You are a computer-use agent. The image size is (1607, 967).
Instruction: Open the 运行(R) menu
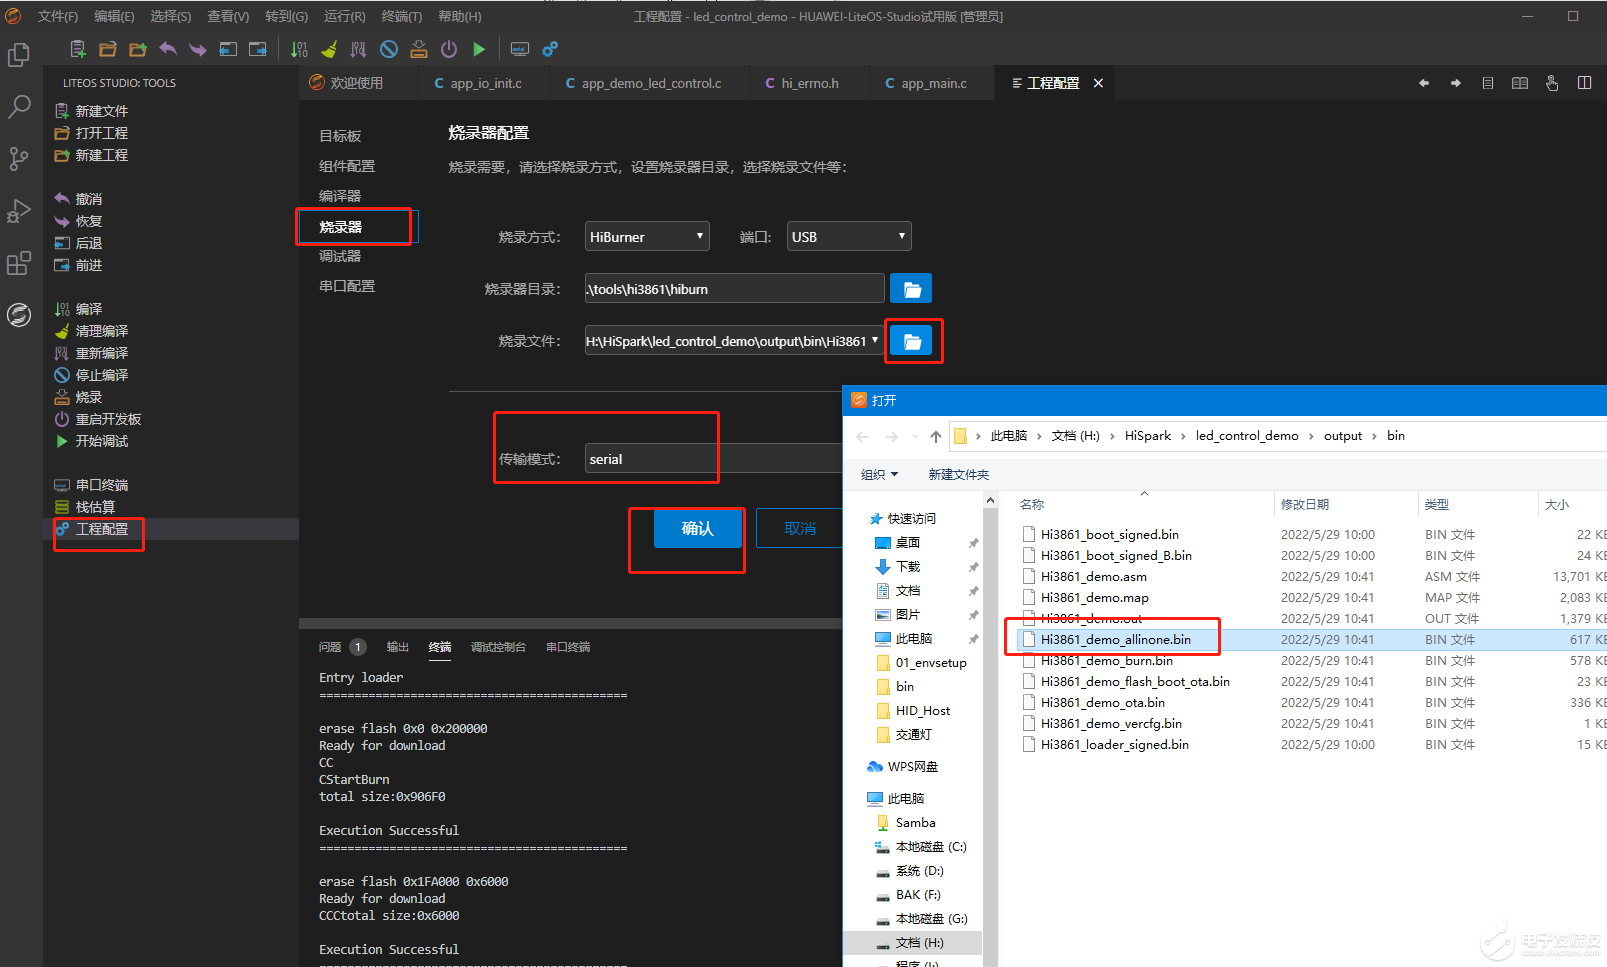(x=344, y=16)
